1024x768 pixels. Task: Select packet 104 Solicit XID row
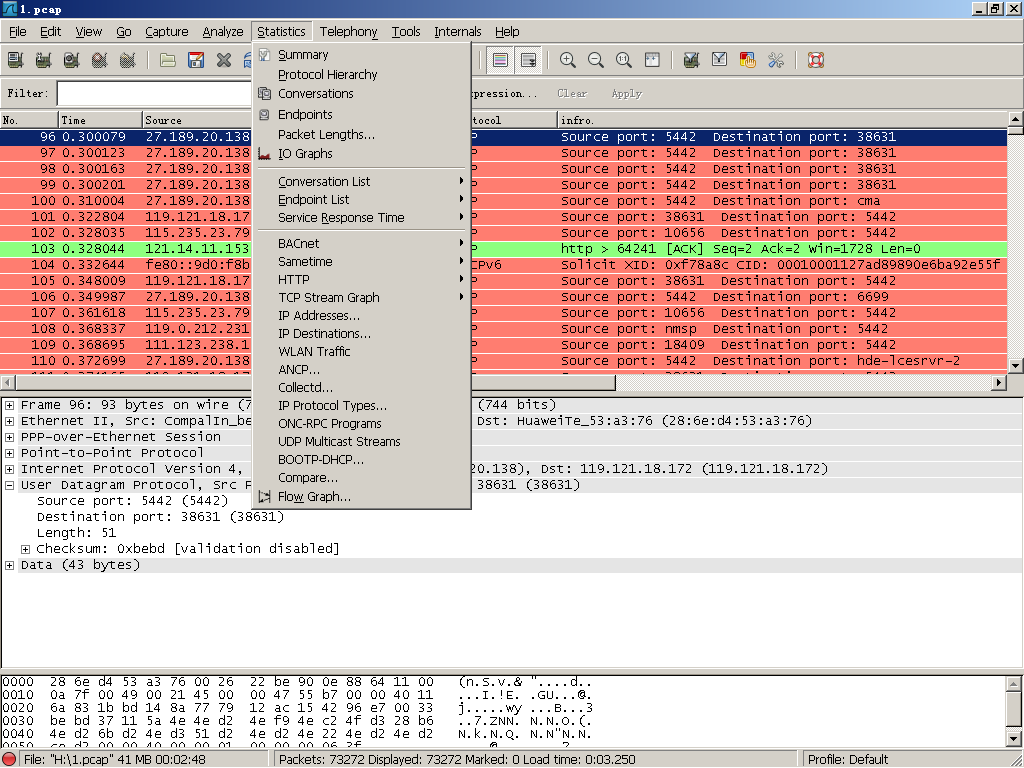504,265
